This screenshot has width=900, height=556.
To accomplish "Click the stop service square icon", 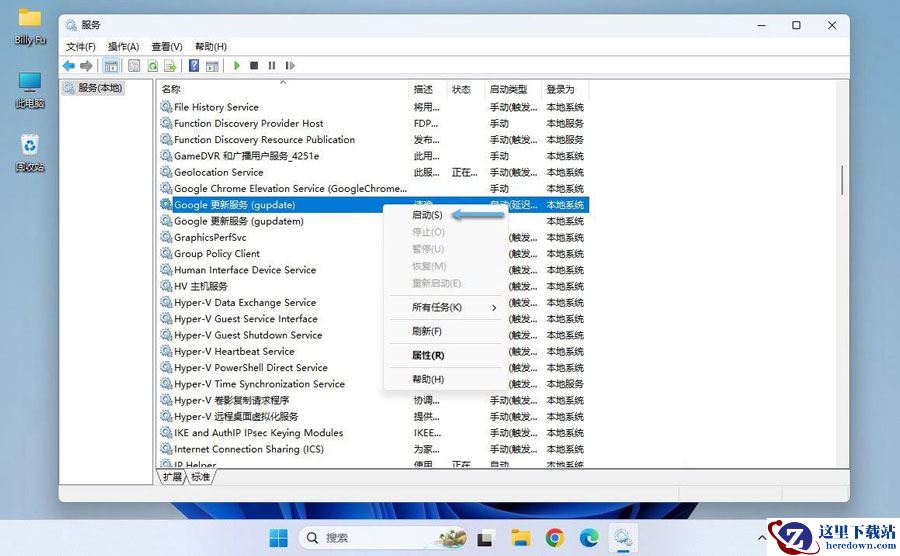I will [x=254, y=66].
